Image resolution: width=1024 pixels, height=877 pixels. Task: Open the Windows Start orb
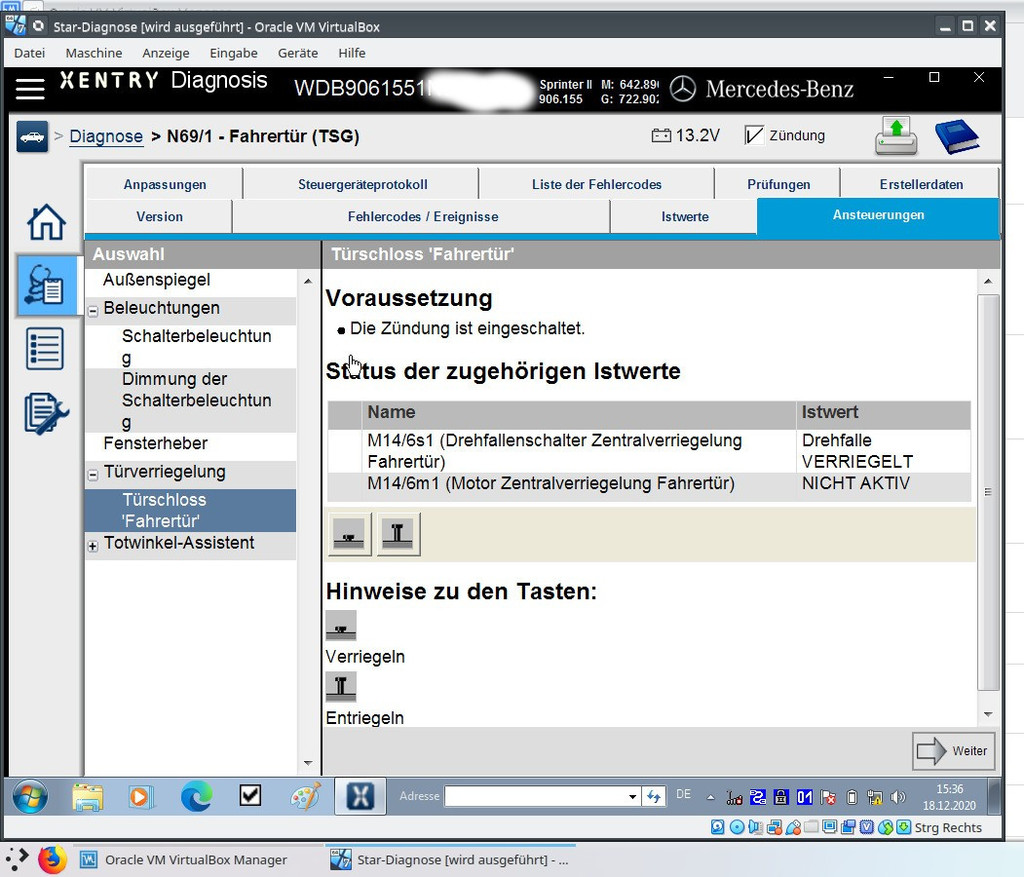click(30, 796)
